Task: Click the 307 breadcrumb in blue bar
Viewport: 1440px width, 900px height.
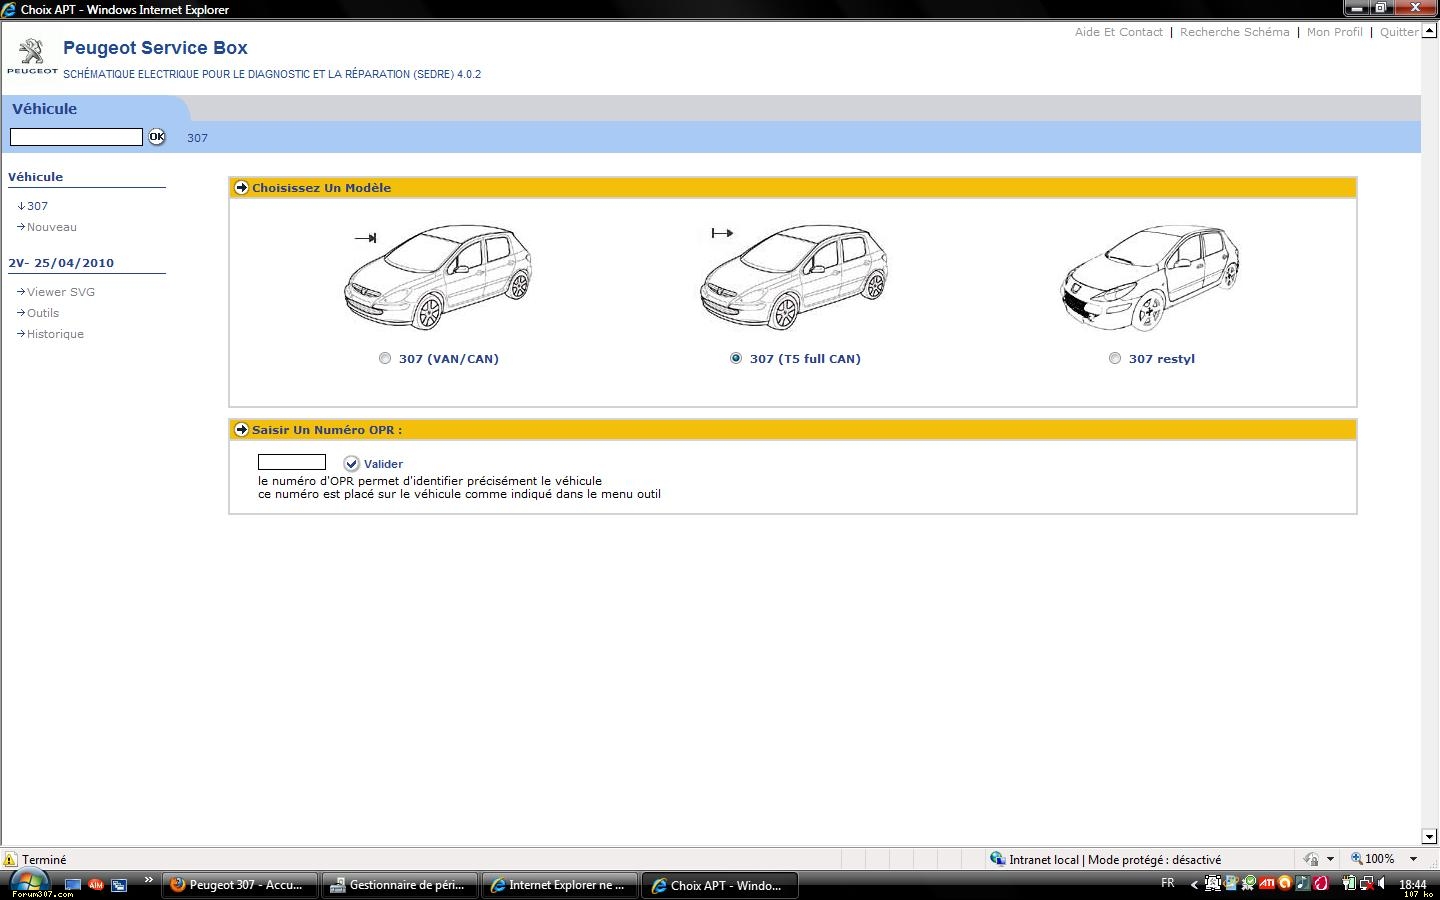Action: pos(197,138)
